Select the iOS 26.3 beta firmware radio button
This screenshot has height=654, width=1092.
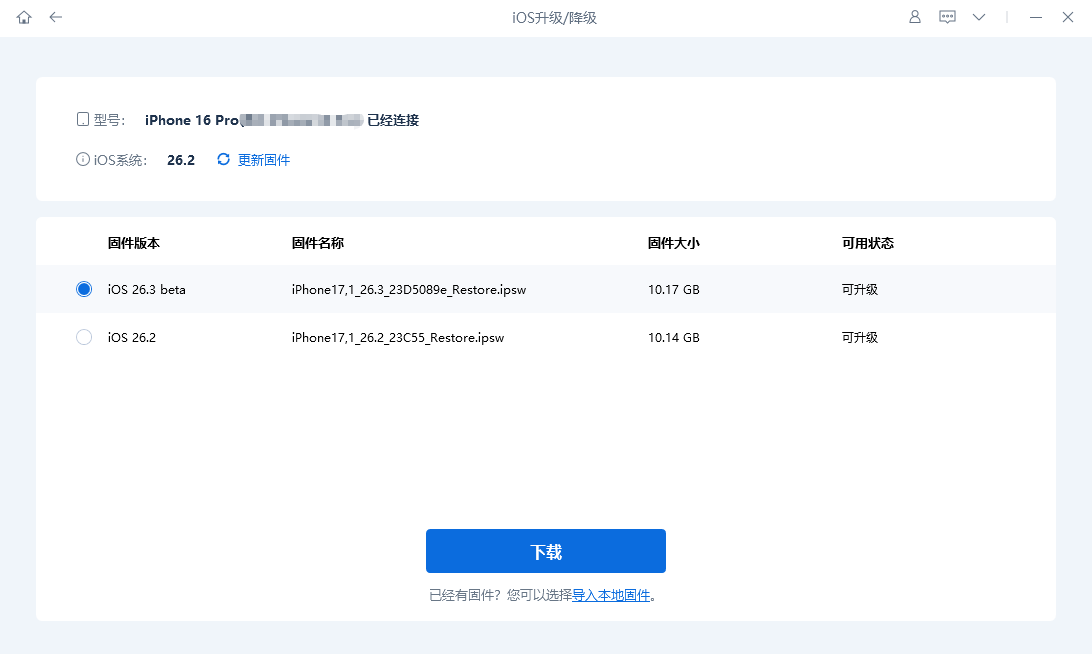click(83, 289)
